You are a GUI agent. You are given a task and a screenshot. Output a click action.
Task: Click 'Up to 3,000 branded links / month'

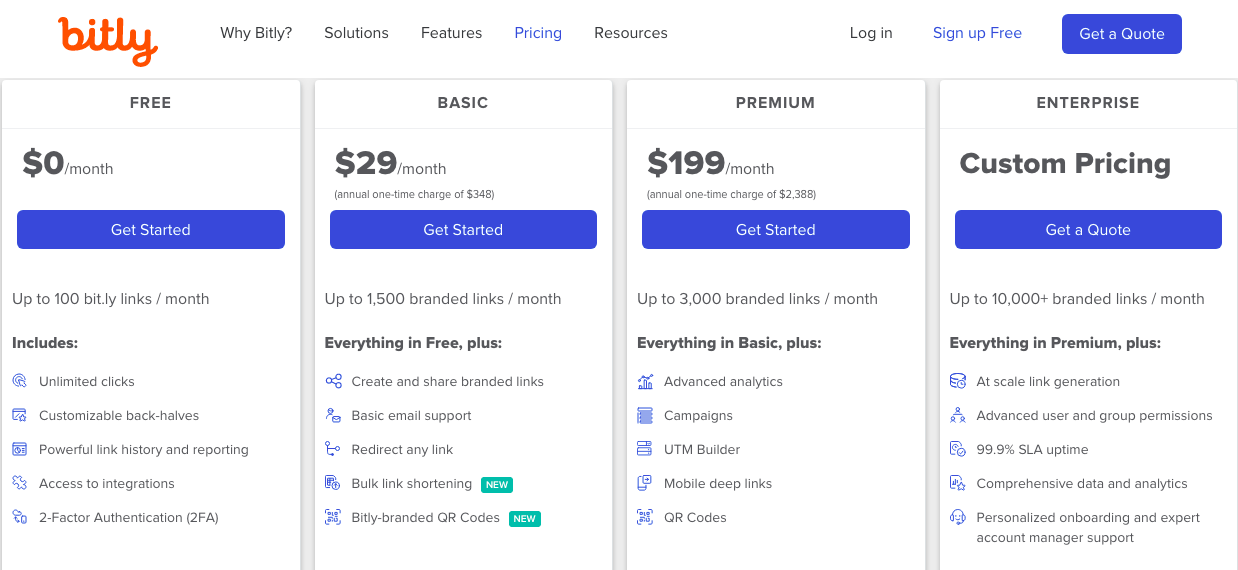pyautogui.click(x=757, y=299)
